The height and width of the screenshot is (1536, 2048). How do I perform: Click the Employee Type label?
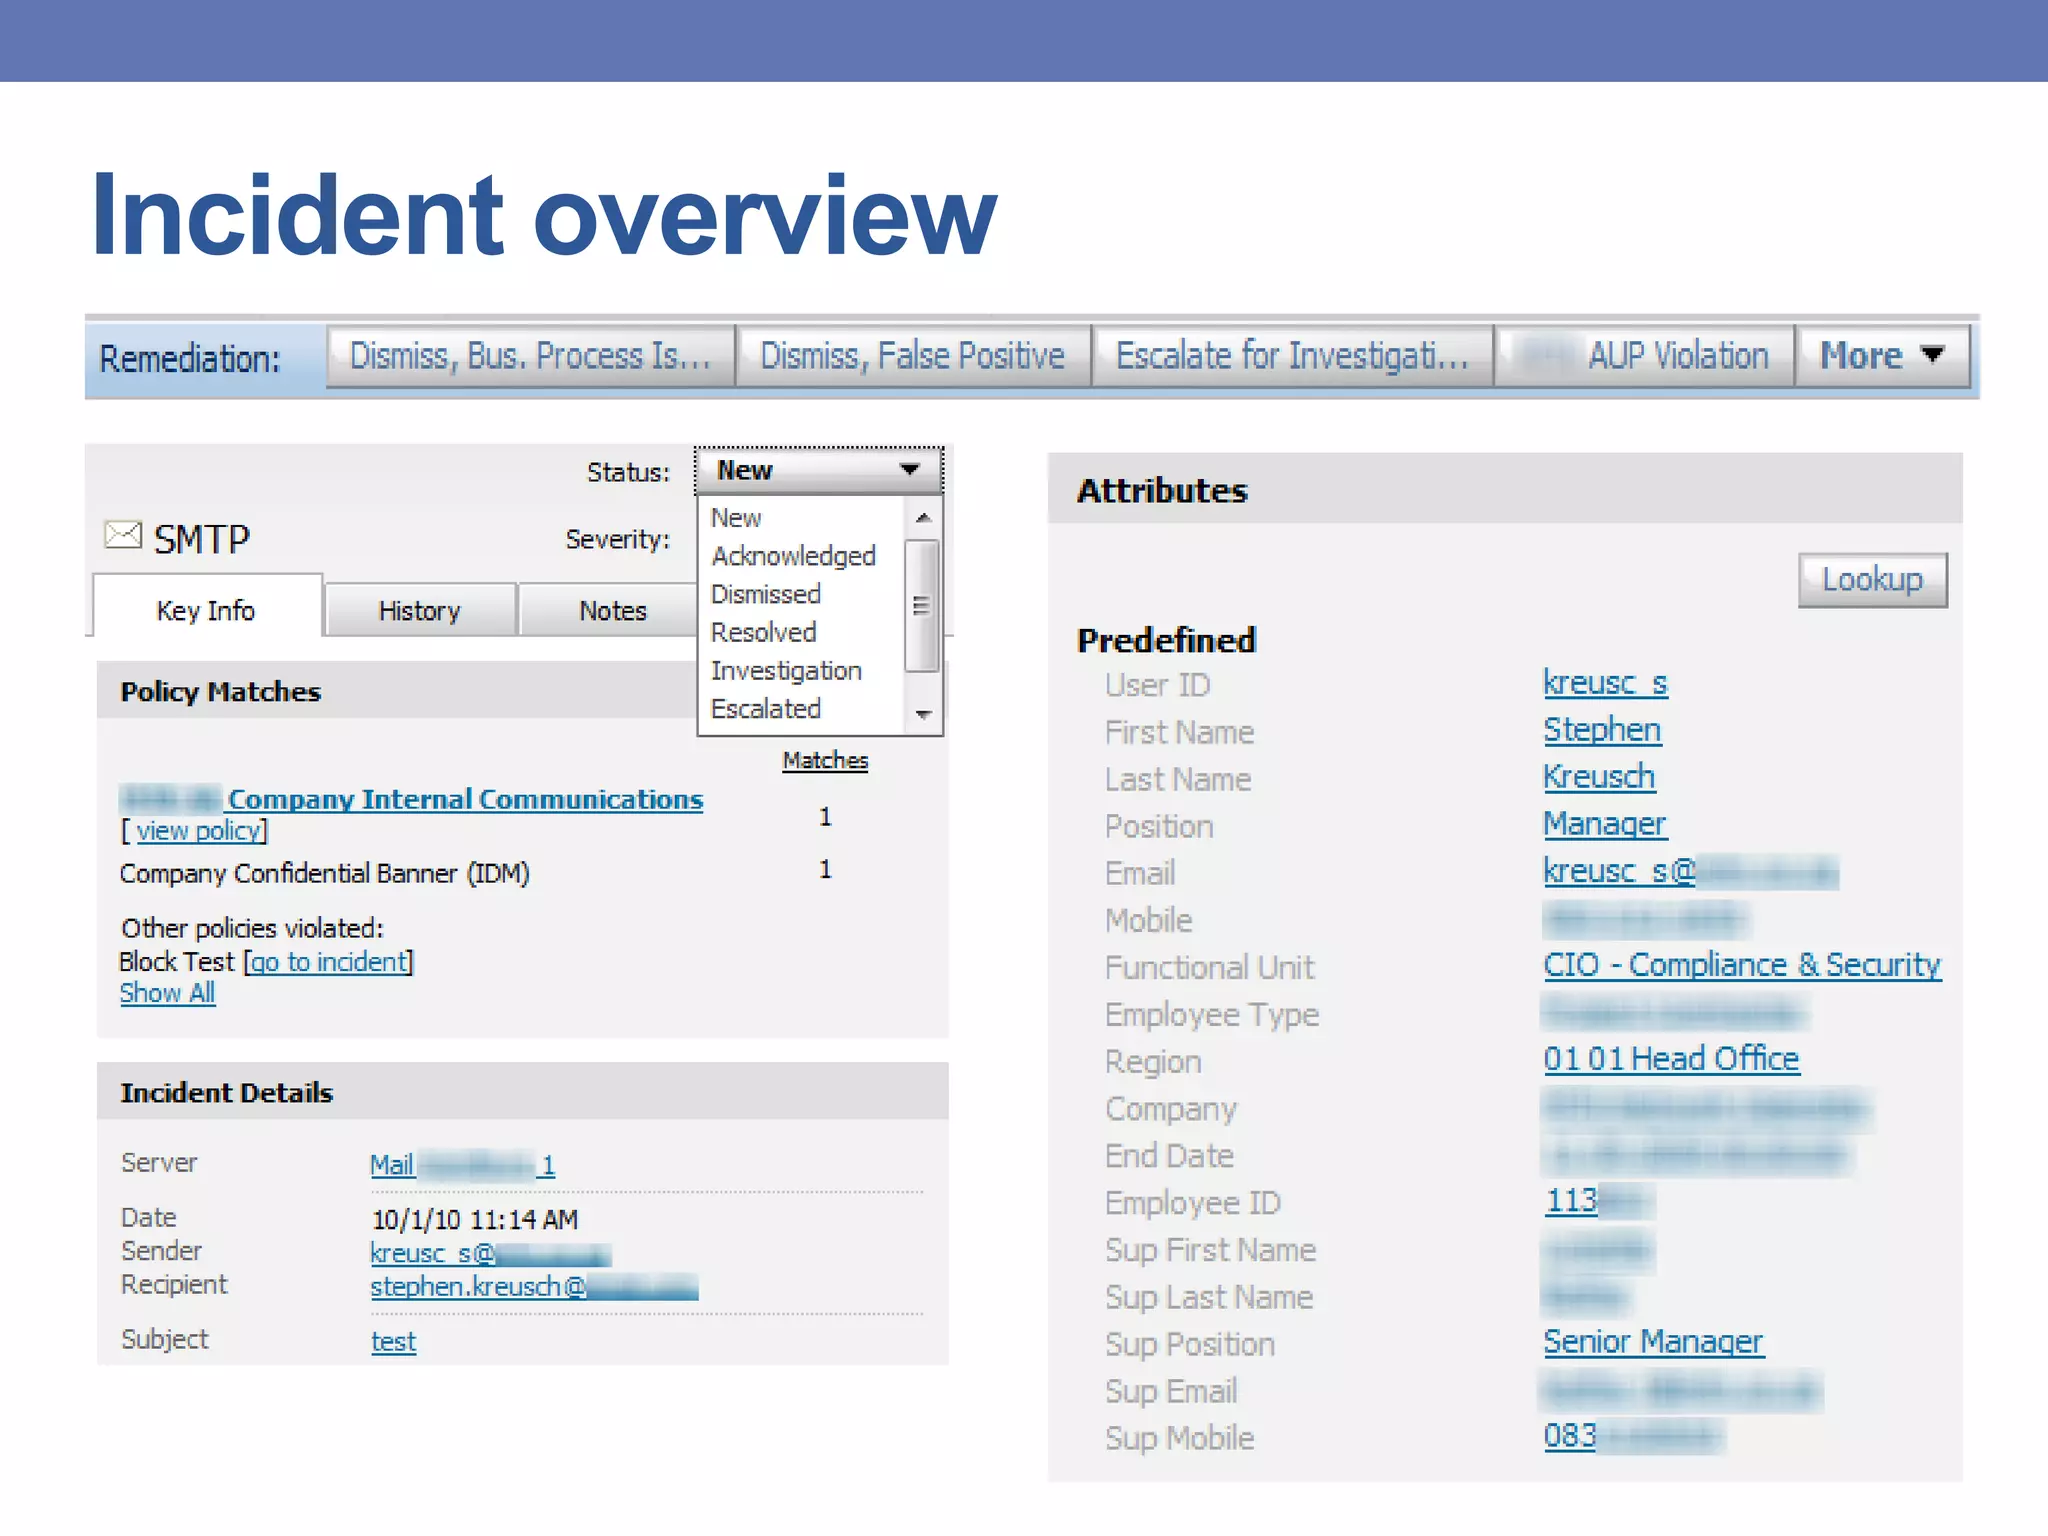[x=1212, y=1015]
